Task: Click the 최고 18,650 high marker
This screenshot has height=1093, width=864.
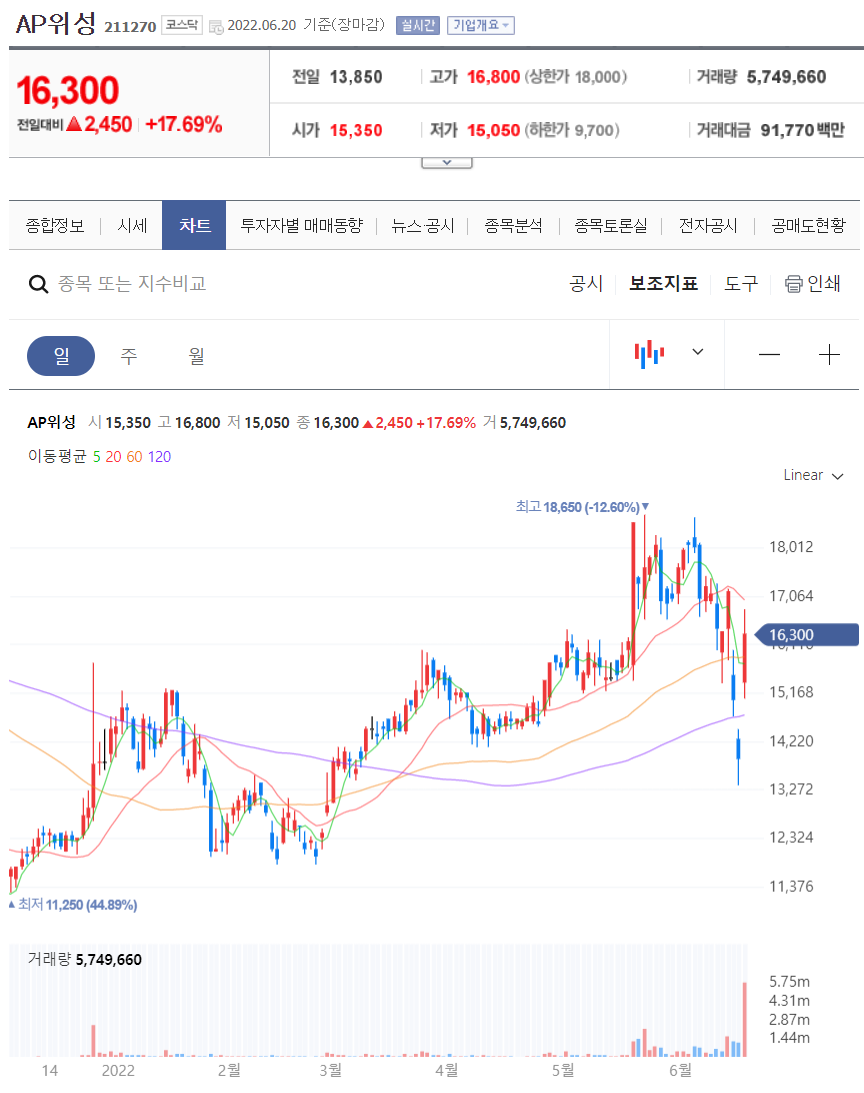Action: (x=582, y=507)
